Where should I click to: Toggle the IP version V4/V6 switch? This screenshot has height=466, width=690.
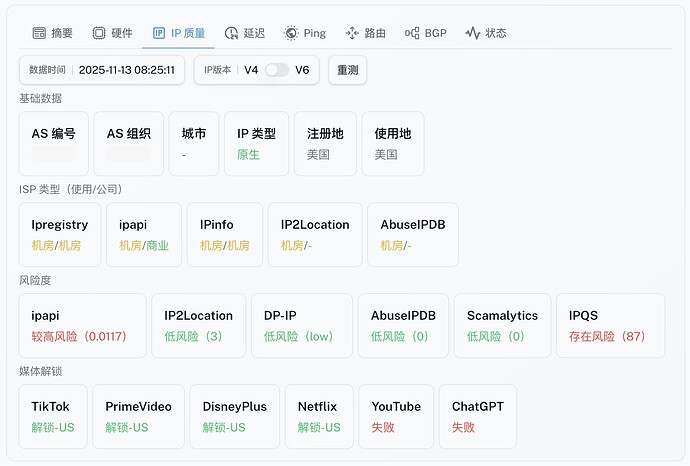click(277, 70)
